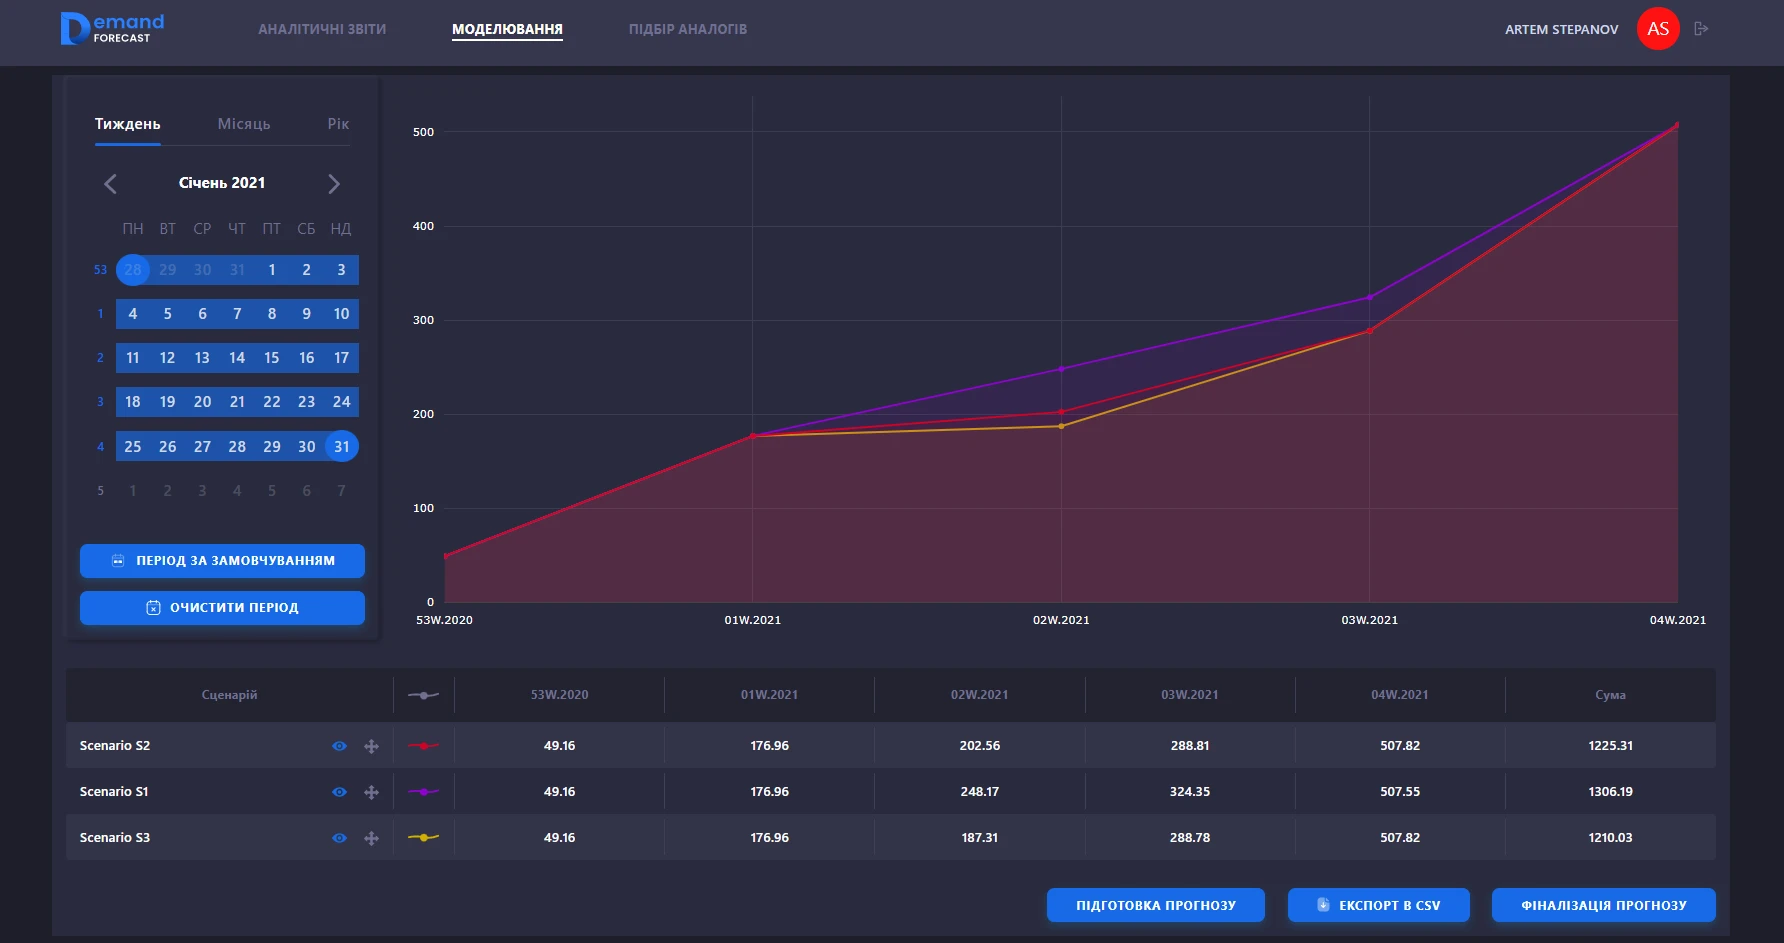Toggle Scenario S3 visibility eye
Viewport: 1784px width, 943px height.
[x=339, y=838]
